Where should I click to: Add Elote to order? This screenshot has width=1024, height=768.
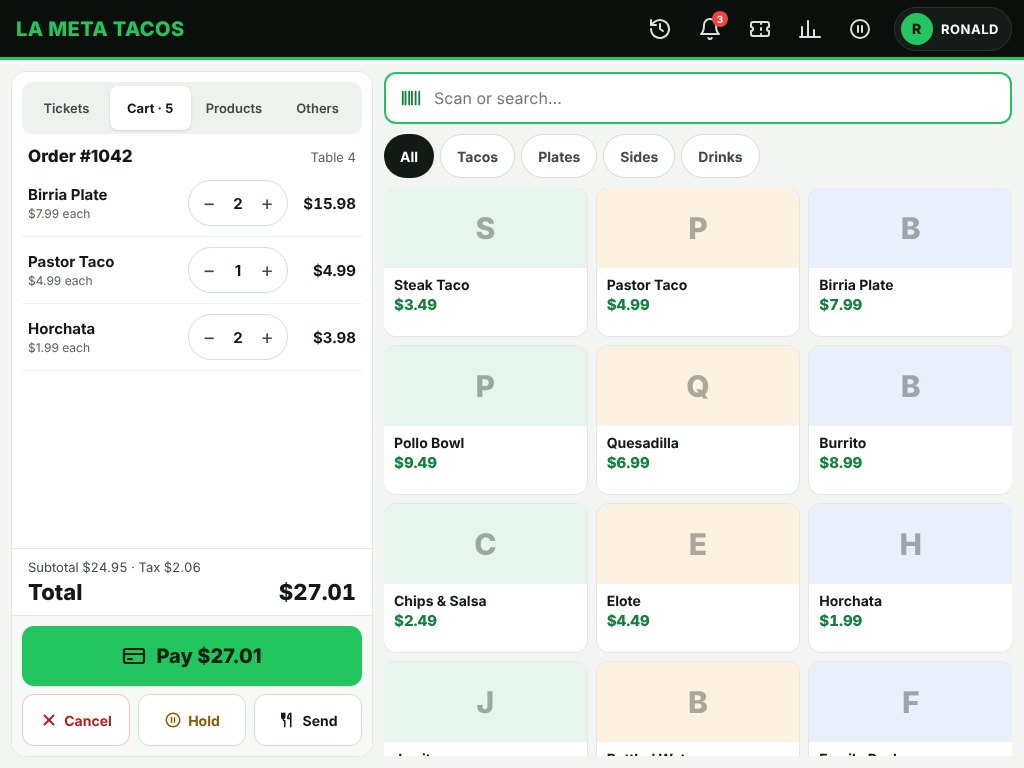(x=697, y=578)
